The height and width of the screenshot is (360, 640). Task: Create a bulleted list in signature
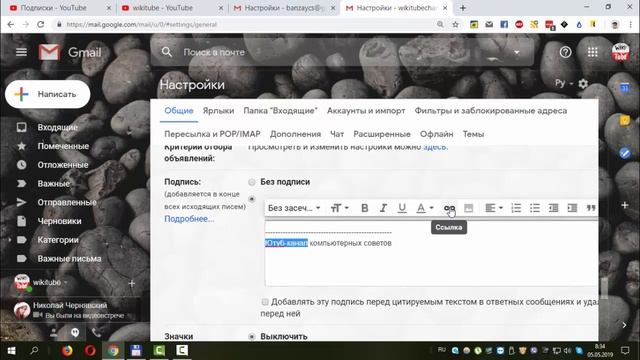pos(535,208)
